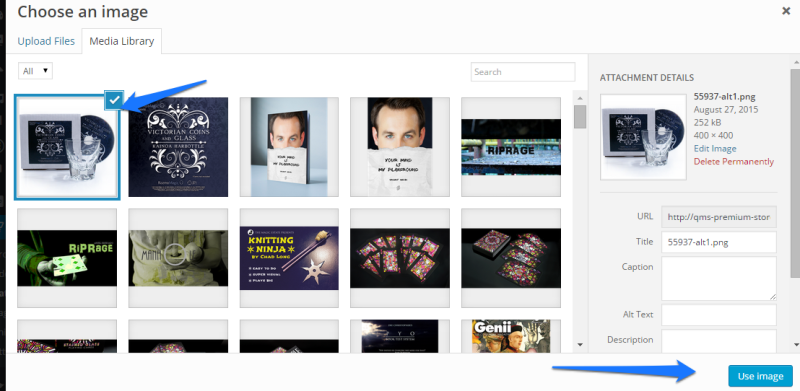800x391 pixels.
Task: Click the 400 × 400 dimensions text
Action: pyautogui.click(x=713, y=135)
